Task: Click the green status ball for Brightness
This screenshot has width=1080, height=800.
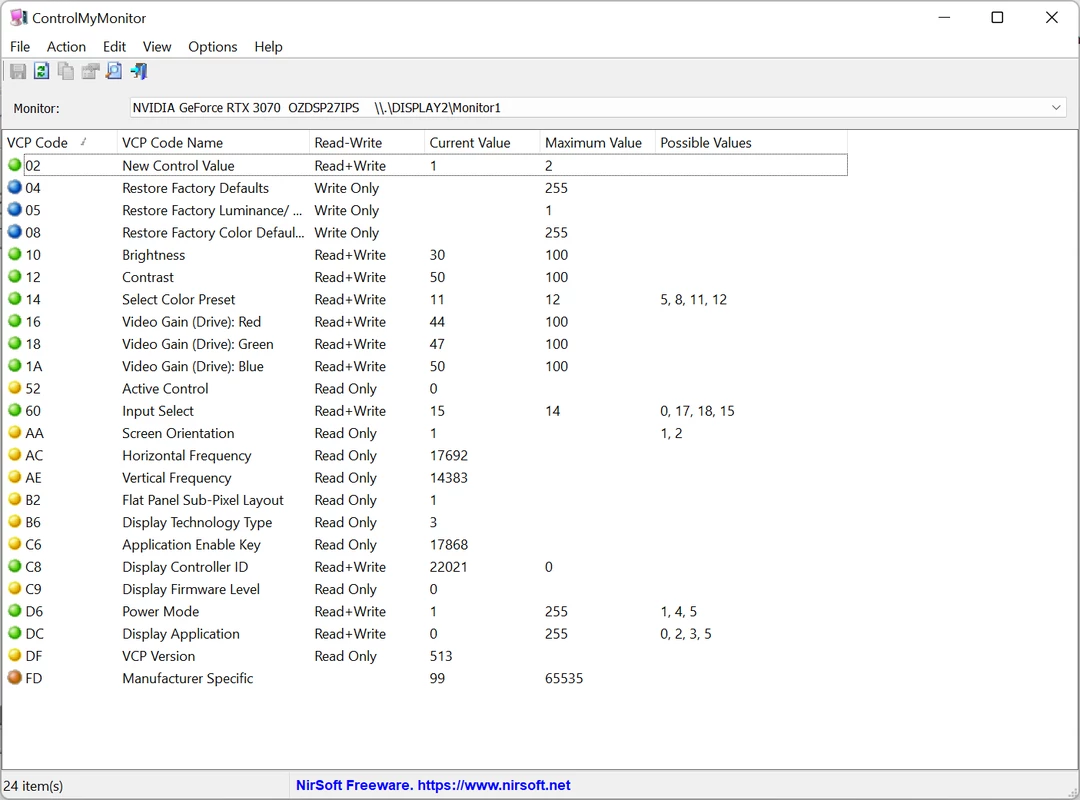Action: [x=14, y=254]
